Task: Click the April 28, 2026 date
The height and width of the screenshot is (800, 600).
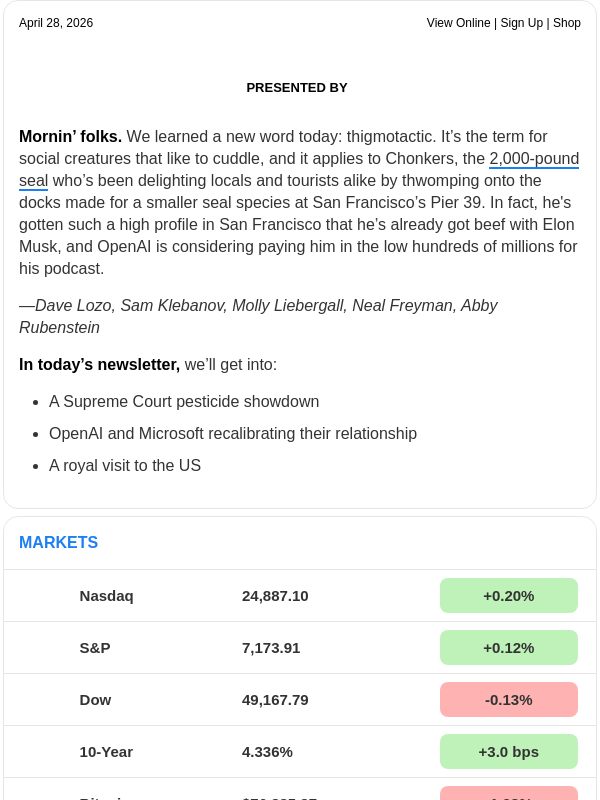Action: point(56,23)
